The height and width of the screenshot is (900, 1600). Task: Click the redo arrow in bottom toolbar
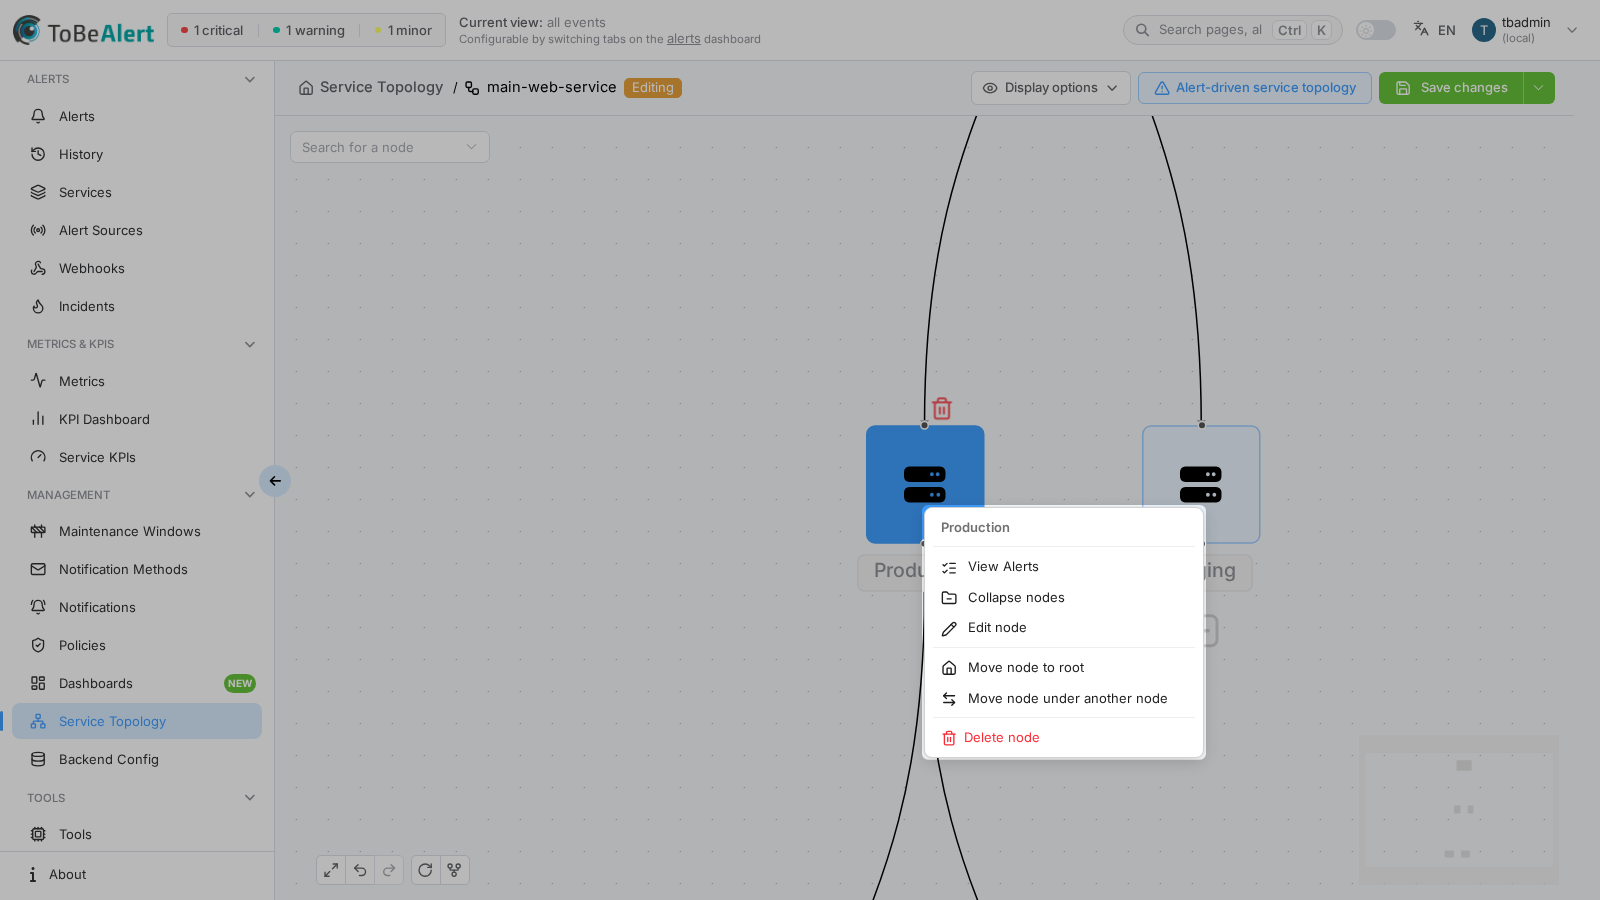(x=389, y=870)
